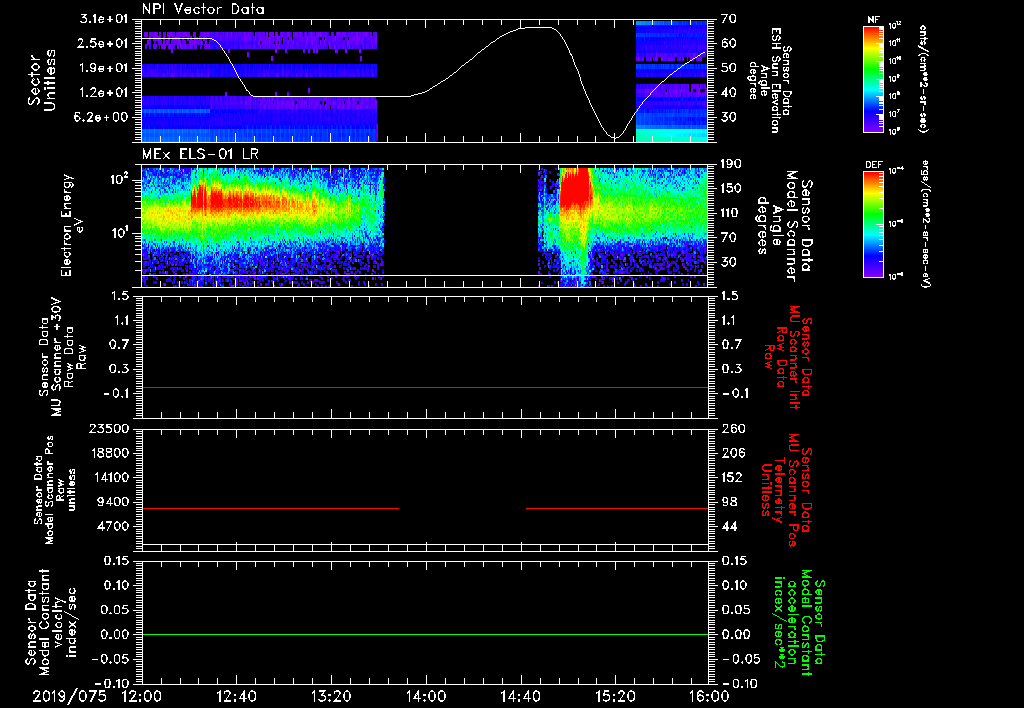Click the green velocity line in bottom panel

tap(425, 634)
